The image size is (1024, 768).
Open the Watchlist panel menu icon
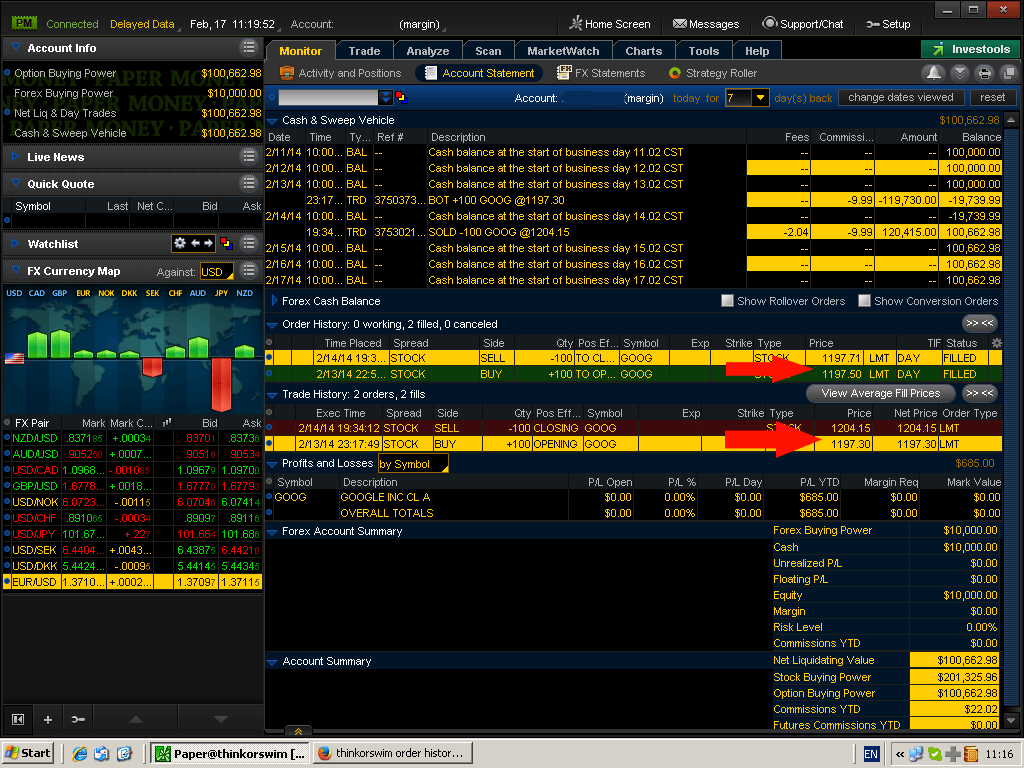pyautogui.click(x=249, y=244)
